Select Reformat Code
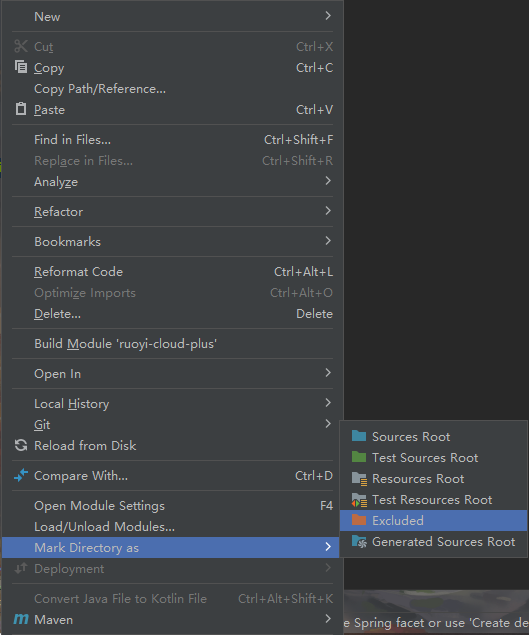Screen dimensions: 529x635 (173, 272)
